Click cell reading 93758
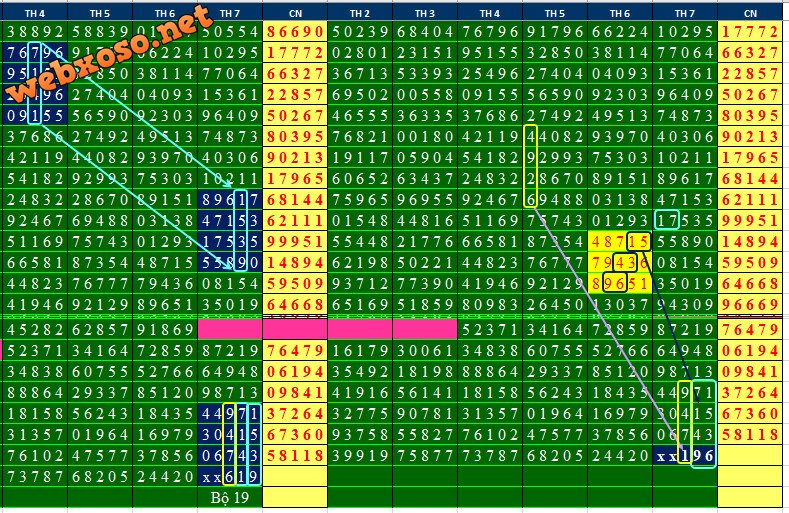The height and width of the screenshot is (513, 789). click(360, 434)
